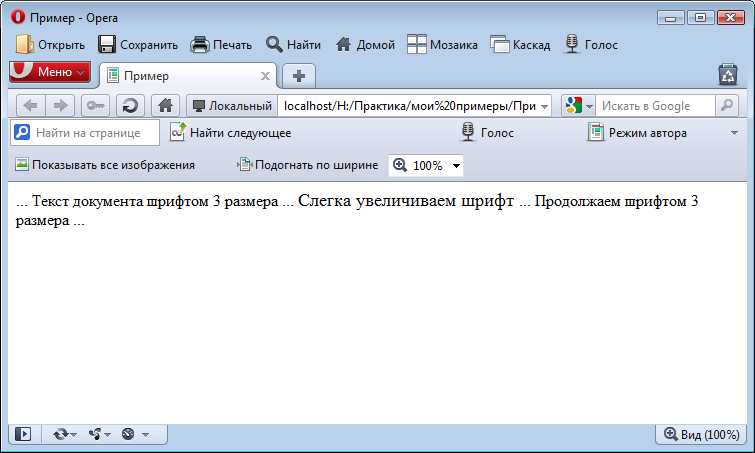Click the localhost address field
Screen dimensions: 755x453
click(409, 105)
